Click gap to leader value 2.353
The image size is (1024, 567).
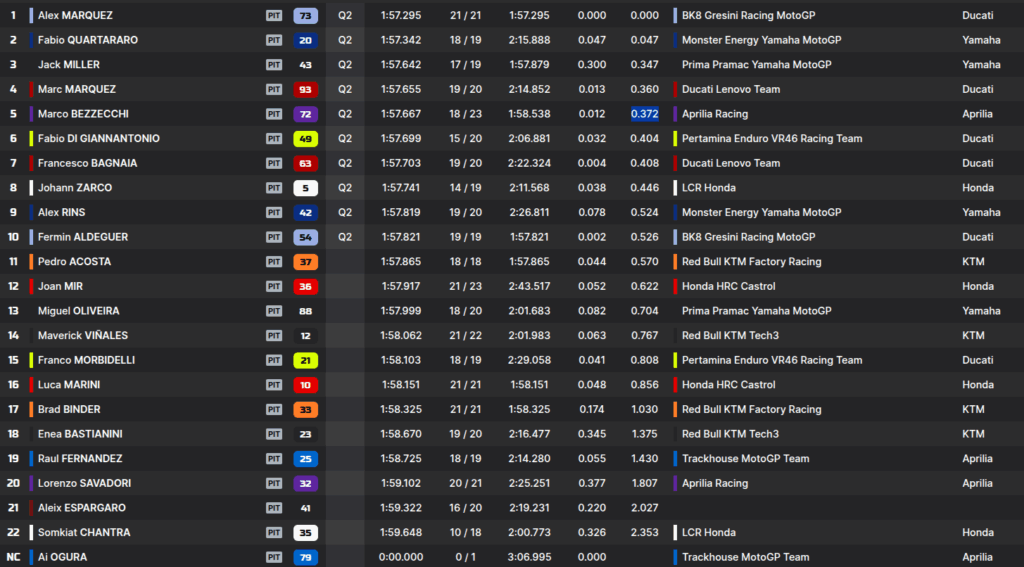pos(645,532)
